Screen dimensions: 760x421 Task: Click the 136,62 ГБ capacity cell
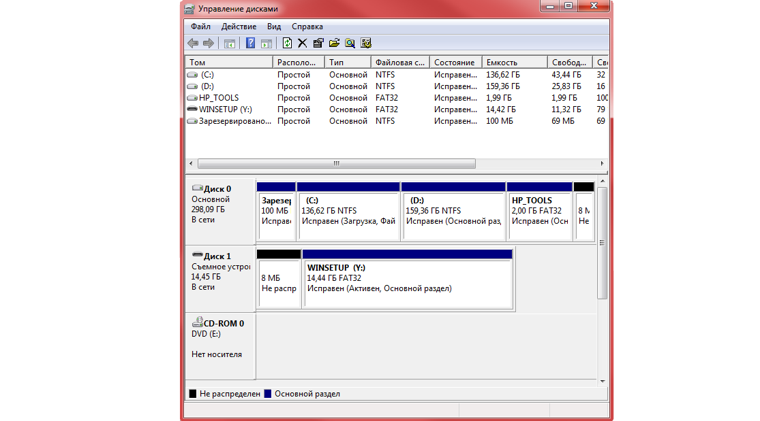[503, 75]
